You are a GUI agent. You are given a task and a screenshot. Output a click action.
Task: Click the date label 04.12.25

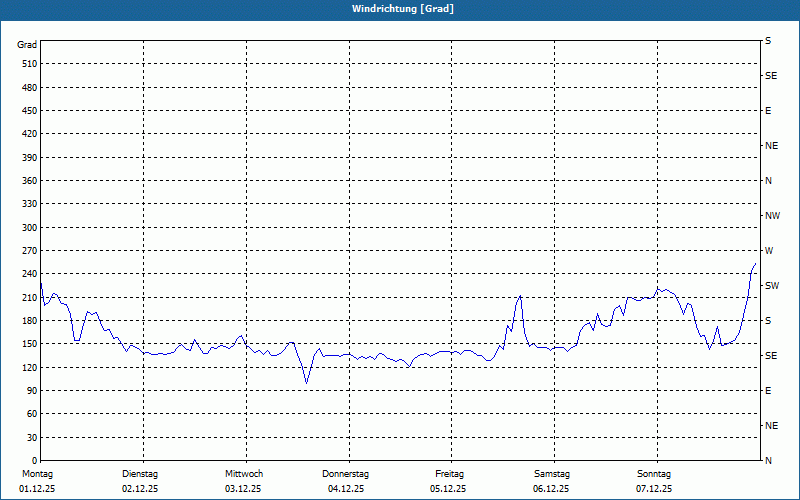(346, 489)
